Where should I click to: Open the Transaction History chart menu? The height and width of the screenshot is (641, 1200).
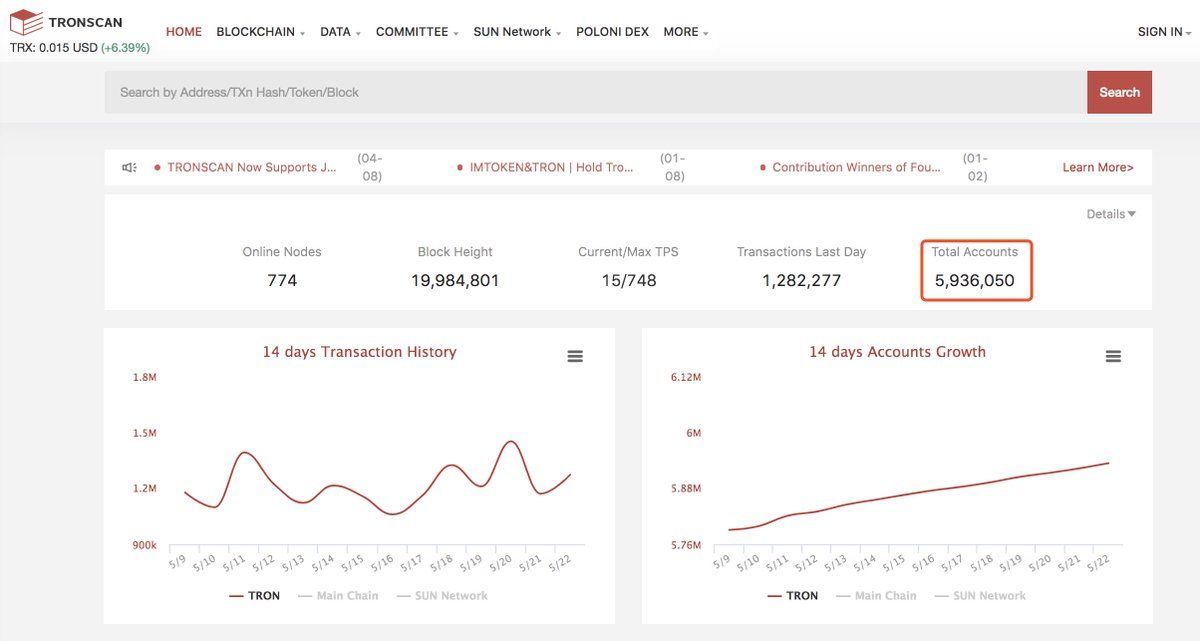(x=575, y=355)
